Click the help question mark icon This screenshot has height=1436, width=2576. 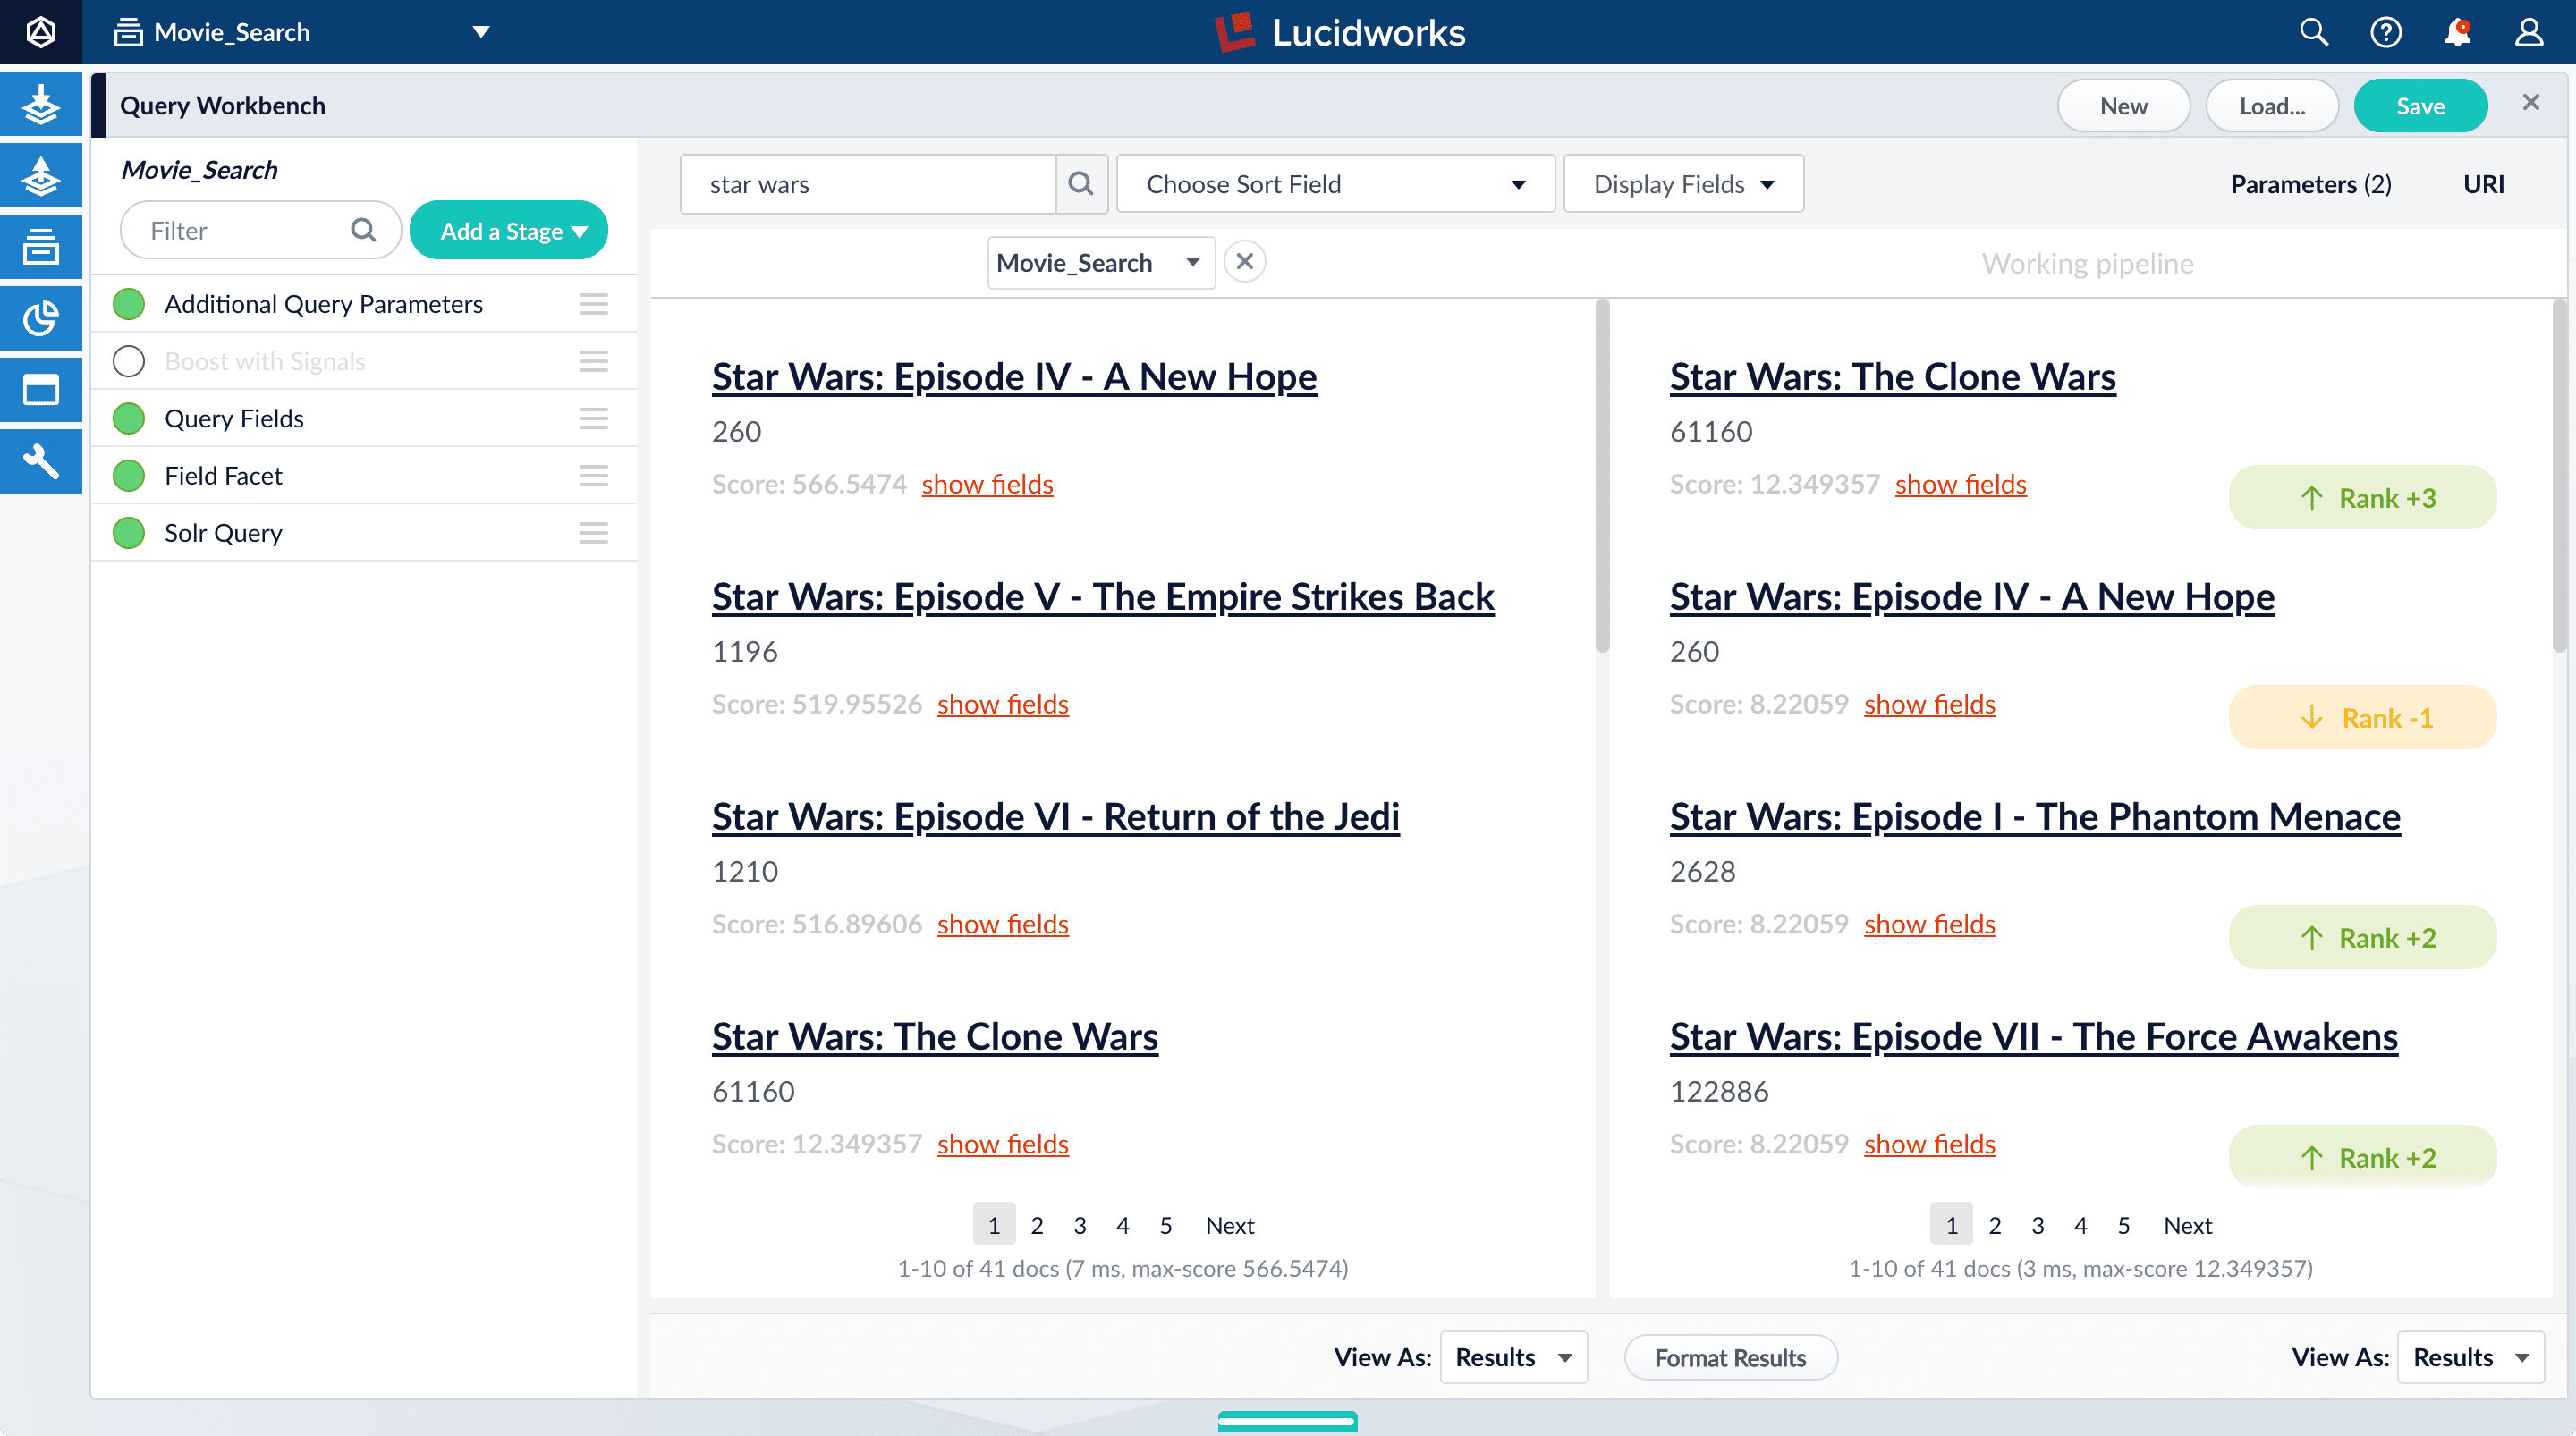click(x=2385, y=32)
